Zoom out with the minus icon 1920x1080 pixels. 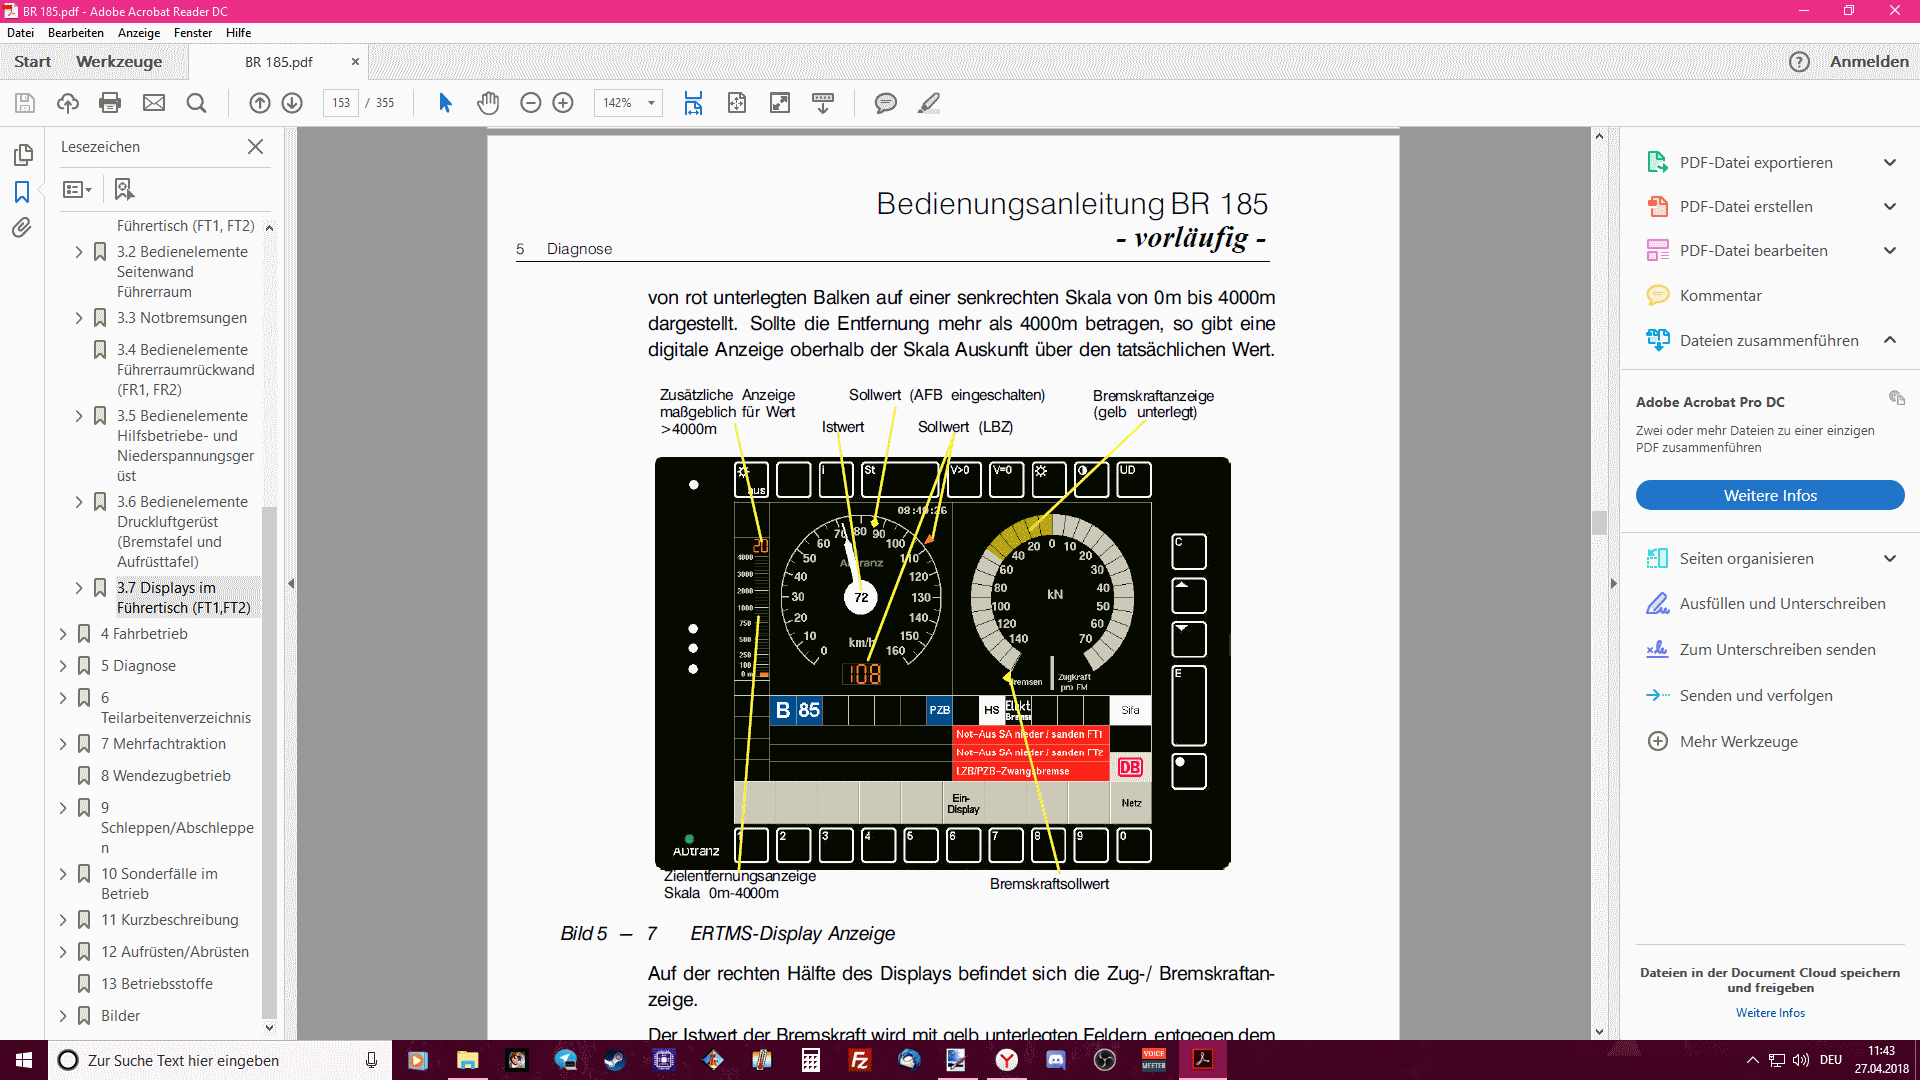click(x=531, y=103)
